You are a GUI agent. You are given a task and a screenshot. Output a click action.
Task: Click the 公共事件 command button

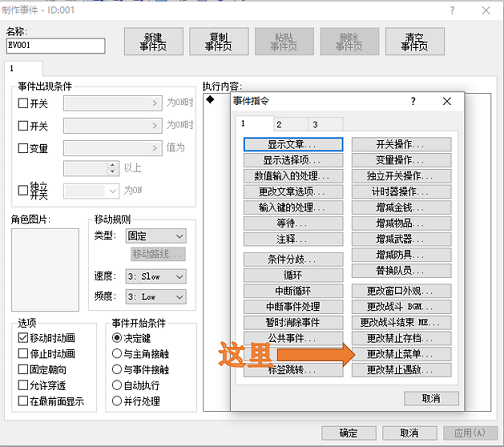pyautogui.click(x=293, y=338)
